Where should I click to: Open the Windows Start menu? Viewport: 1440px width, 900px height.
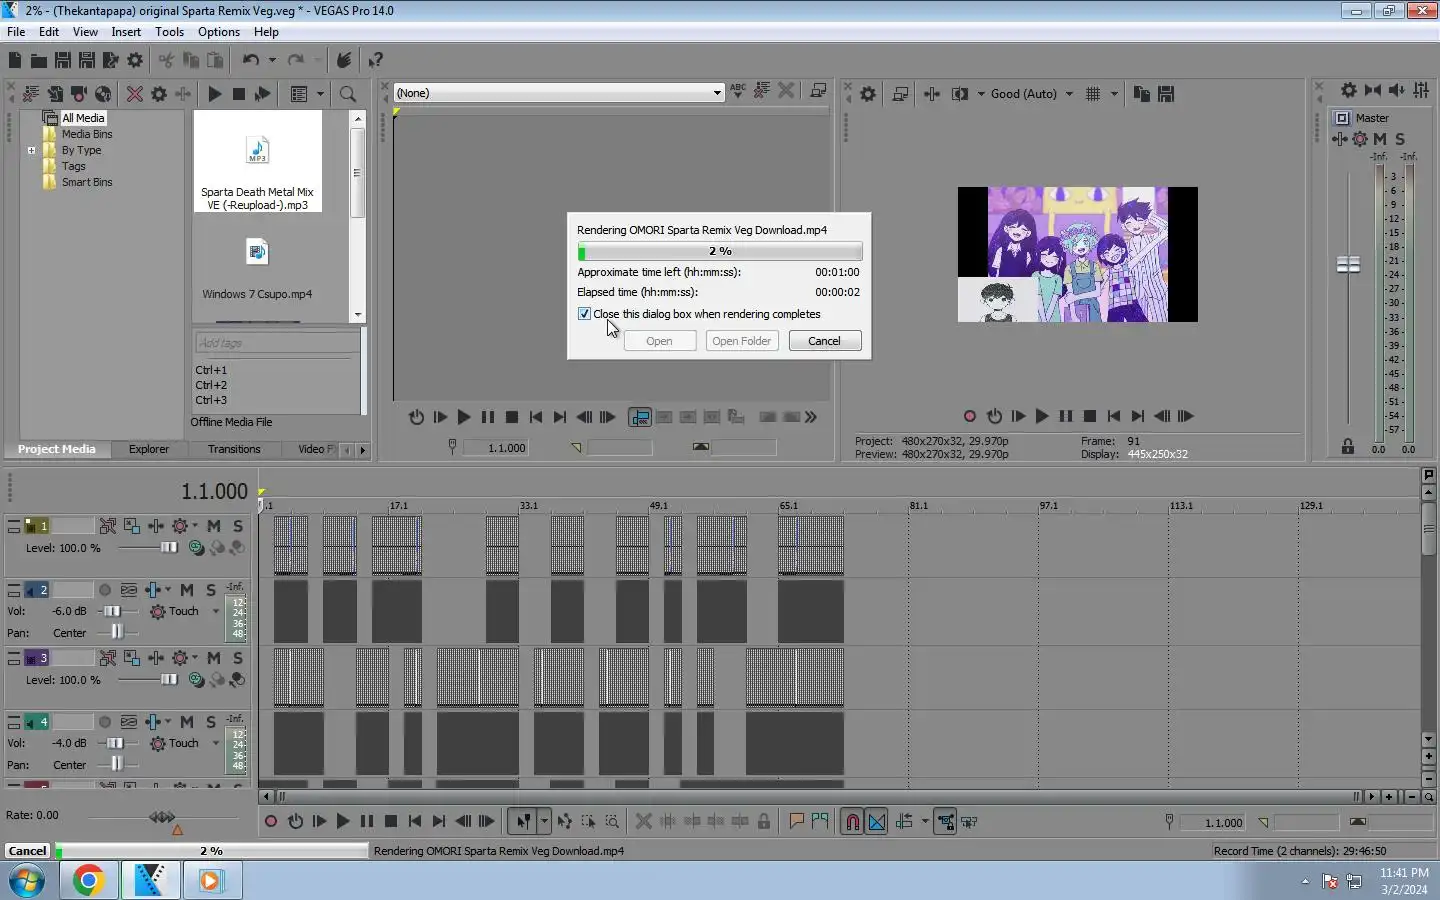point(27,881)
